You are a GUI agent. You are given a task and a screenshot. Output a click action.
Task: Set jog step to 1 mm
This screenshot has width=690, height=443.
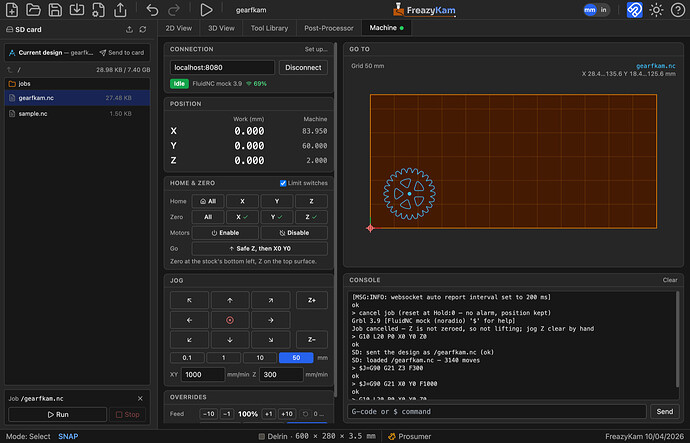click(x=224, y=358)
